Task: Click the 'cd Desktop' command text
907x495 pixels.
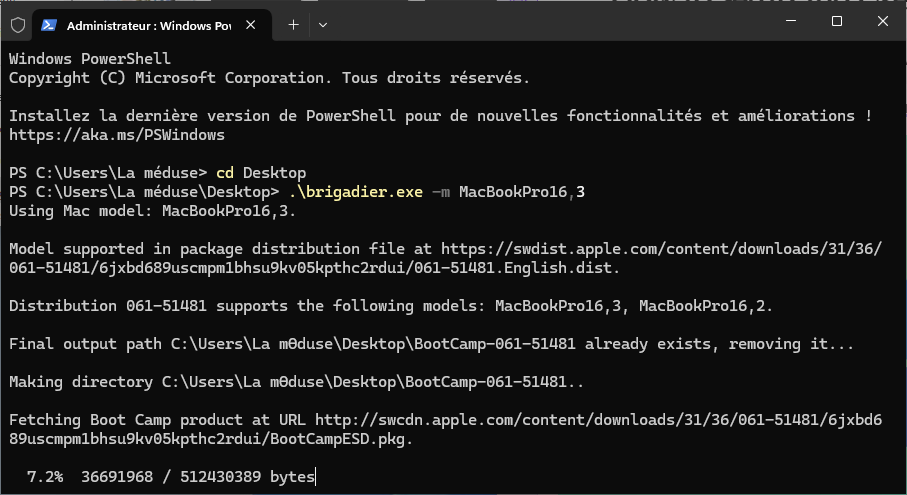Action: (261, 173)
